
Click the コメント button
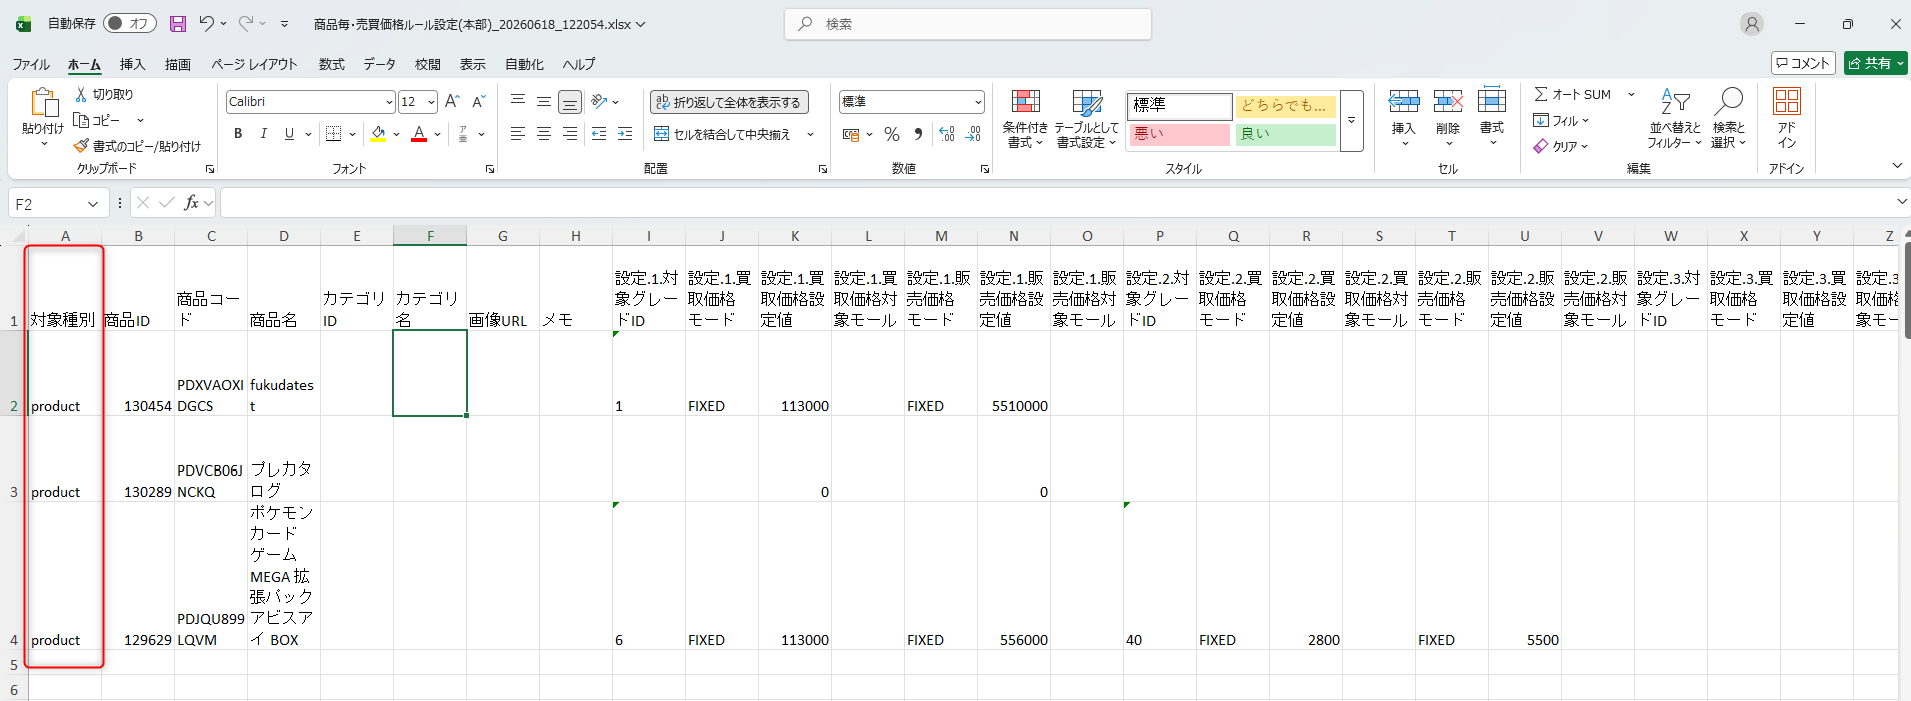point(1803,63)
